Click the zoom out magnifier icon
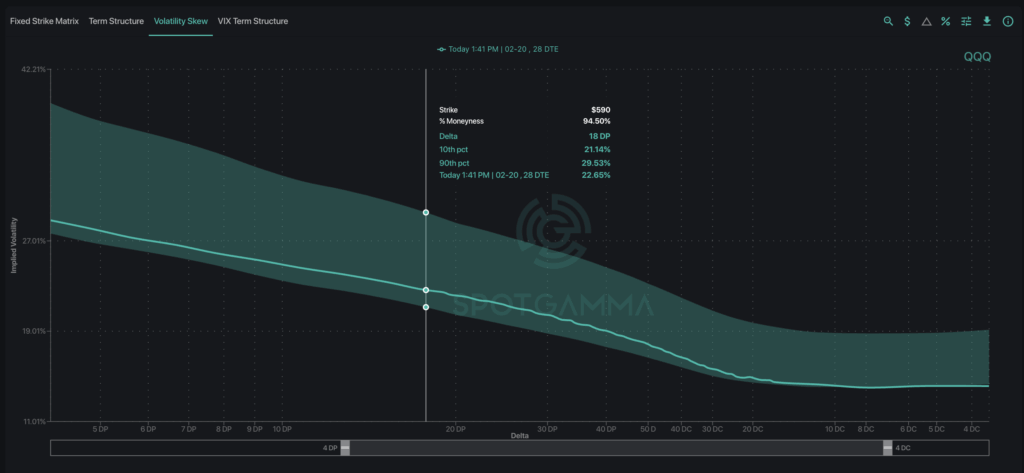1024x473 pixels. (x=888, y=21)
